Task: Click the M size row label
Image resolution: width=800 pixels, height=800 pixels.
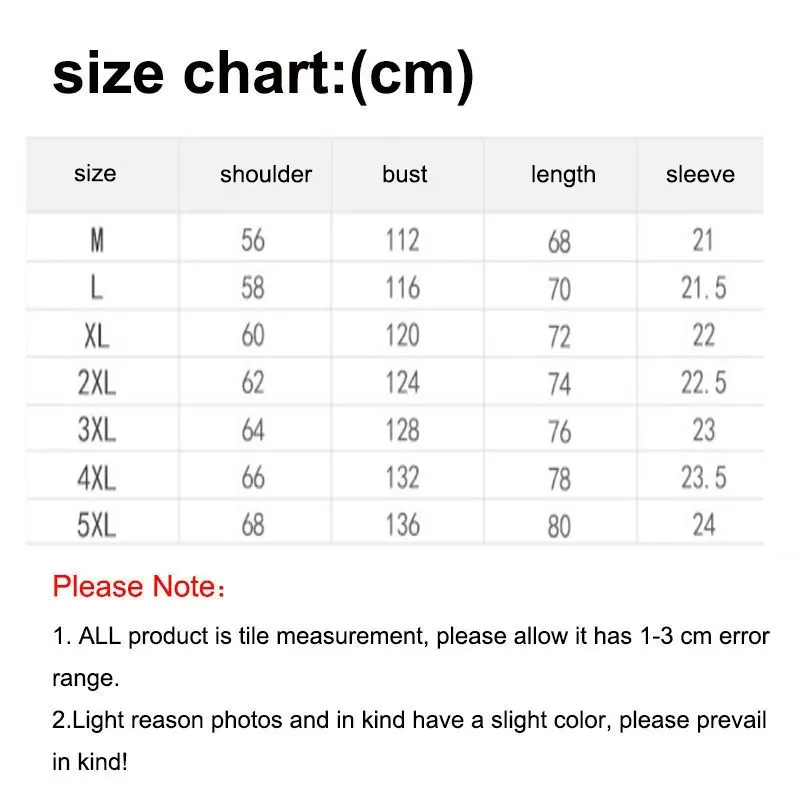Action: coord(97,240)
